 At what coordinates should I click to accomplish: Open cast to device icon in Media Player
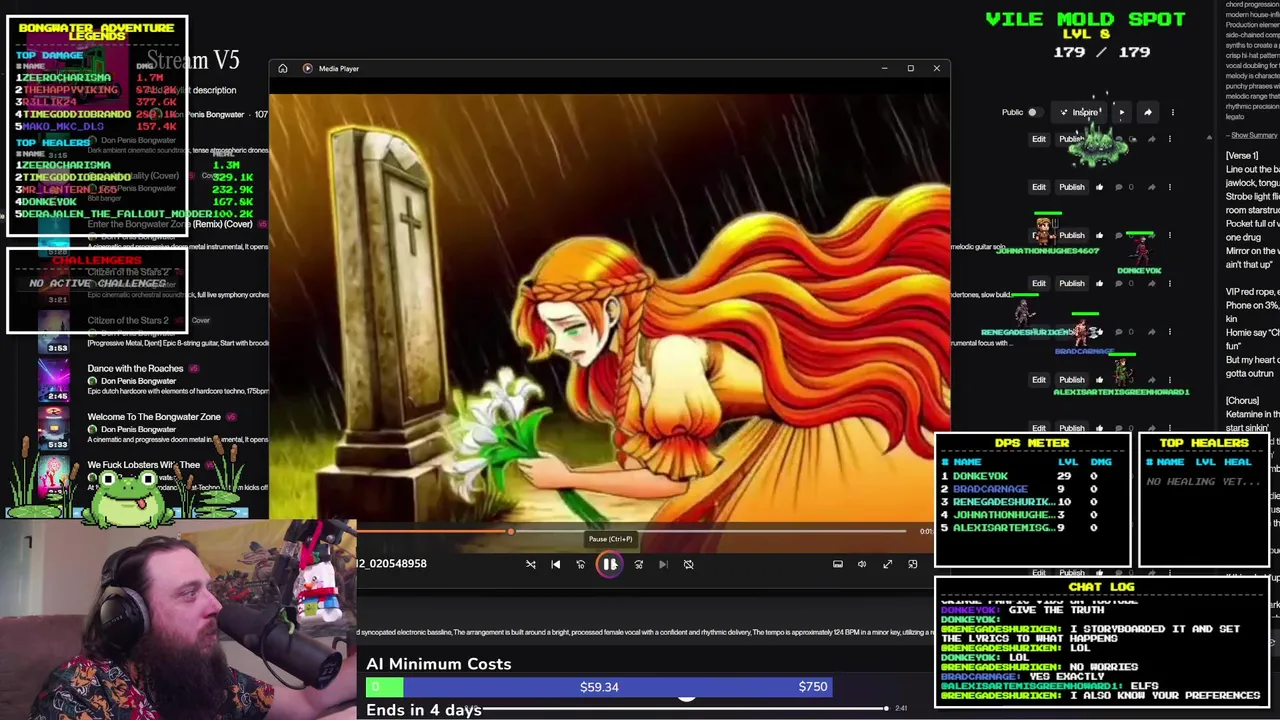(838, 564)
